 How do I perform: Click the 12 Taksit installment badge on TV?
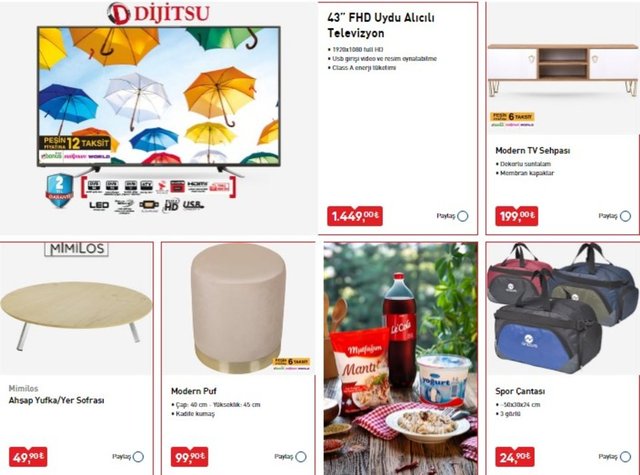(x=76, y=143)
